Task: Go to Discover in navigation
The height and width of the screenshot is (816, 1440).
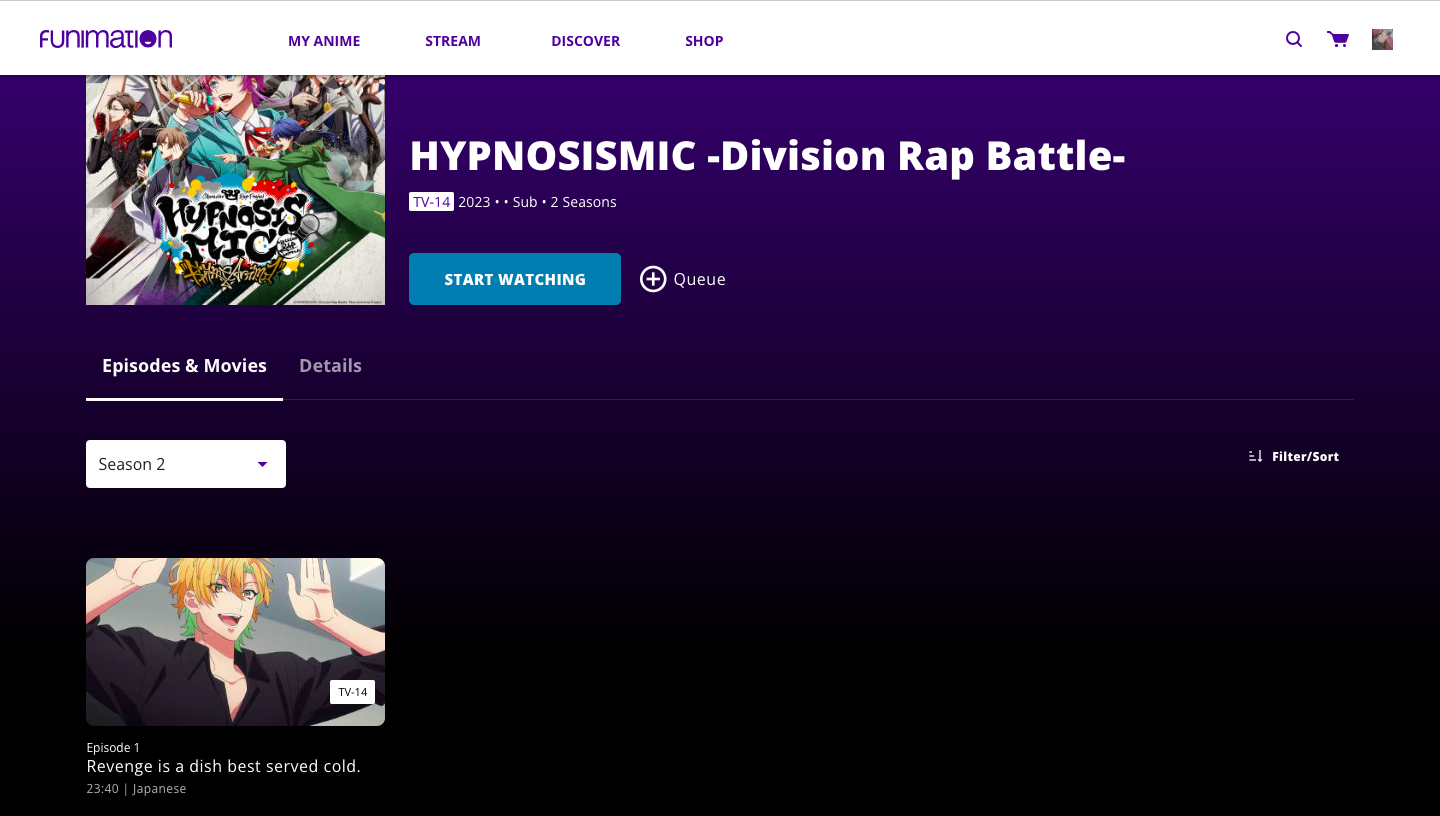Action: 585,41
